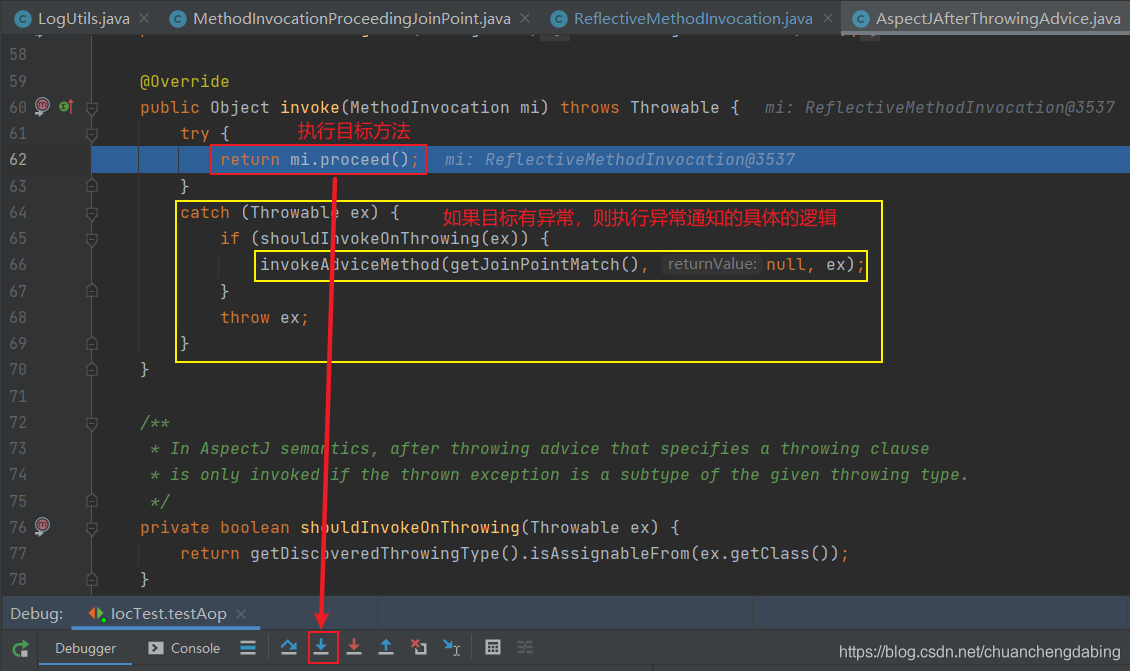Click the Step Over debugger icon
This screenshot has height=671, width=1130.
[x=289, y=647]
